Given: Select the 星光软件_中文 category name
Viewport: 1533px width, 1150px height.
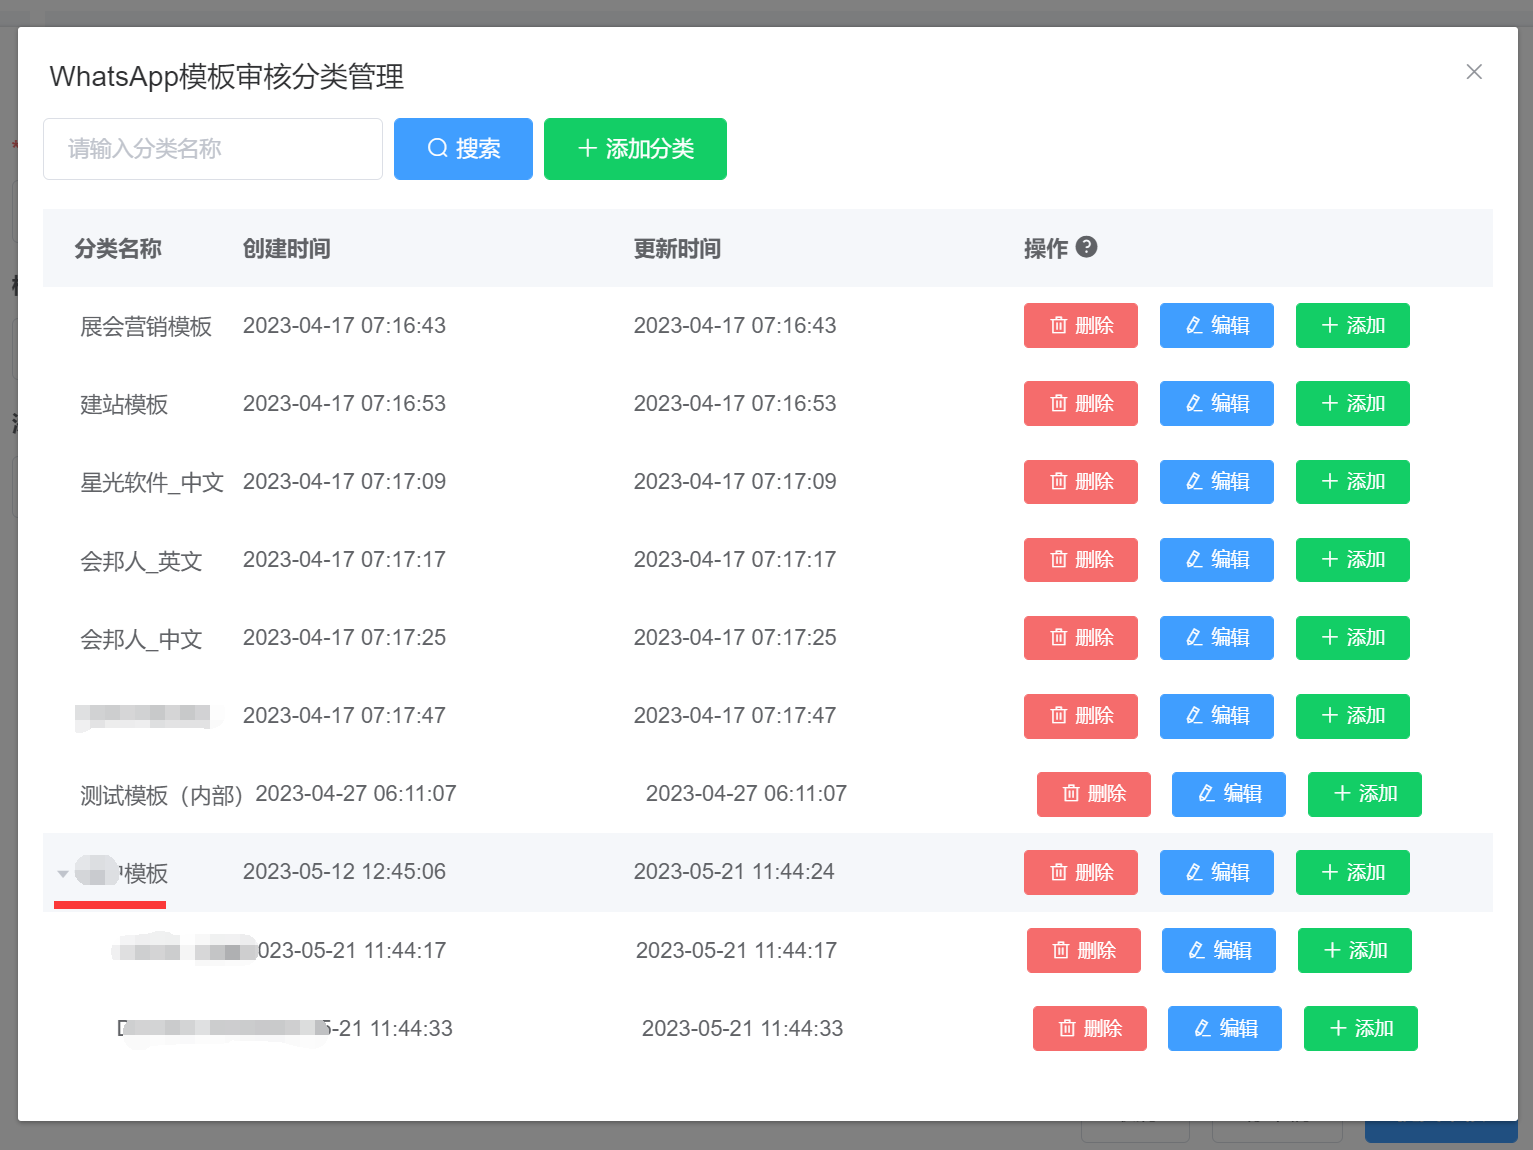Looking at the screenshot, I should pyautogui.click(x=152, y=483).
